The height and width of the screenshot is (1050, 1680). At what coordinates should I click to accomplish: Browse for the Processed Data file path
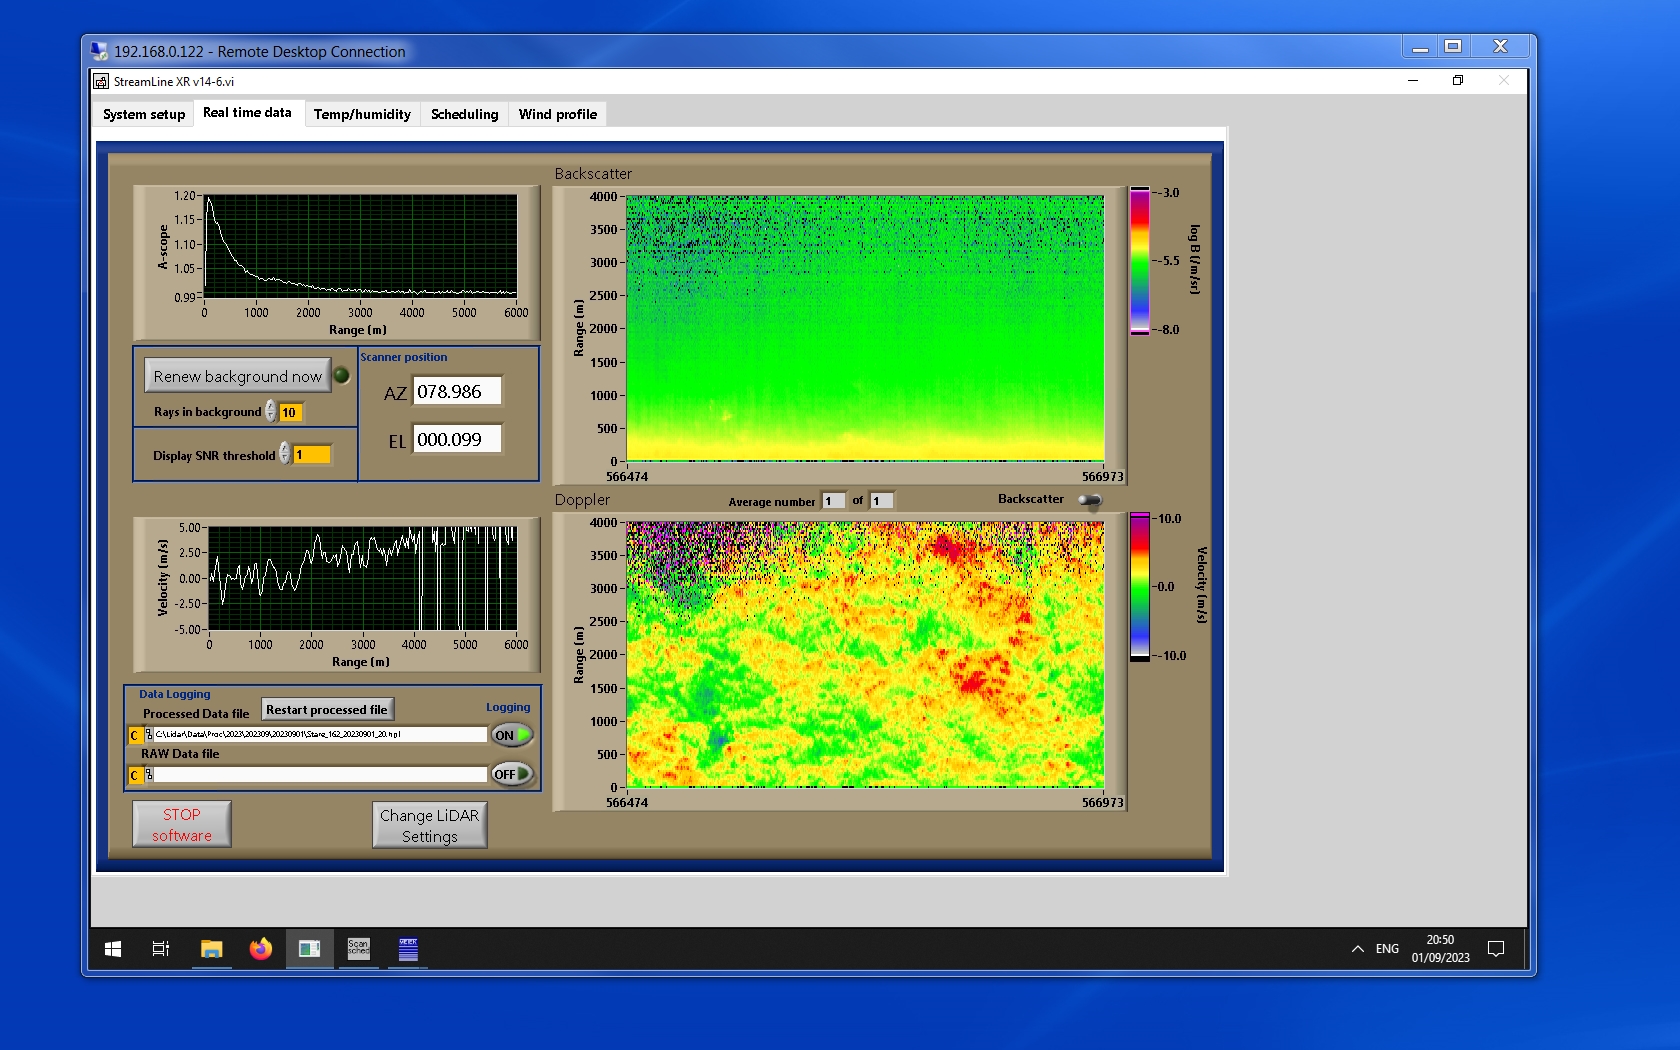[x=149, y=735]
